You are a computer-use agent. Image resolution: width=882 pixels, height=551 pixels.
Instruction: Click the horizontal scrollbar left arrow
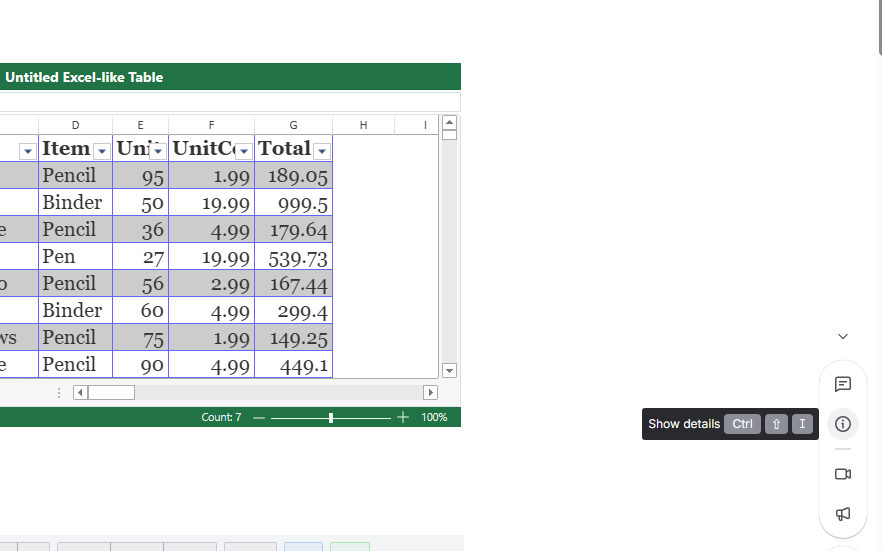click(x=81, y=393)
